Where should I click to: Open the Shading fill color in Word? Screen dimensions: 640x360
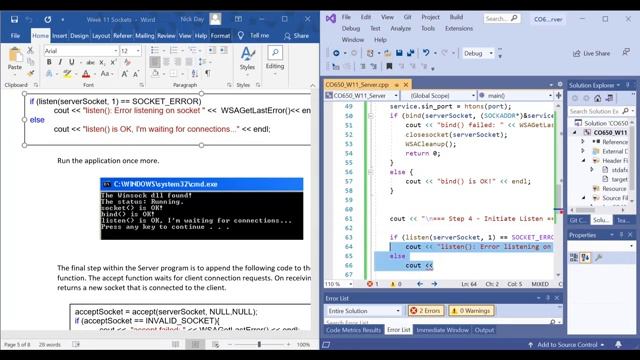pyautogui.click(x=156, y=73)
